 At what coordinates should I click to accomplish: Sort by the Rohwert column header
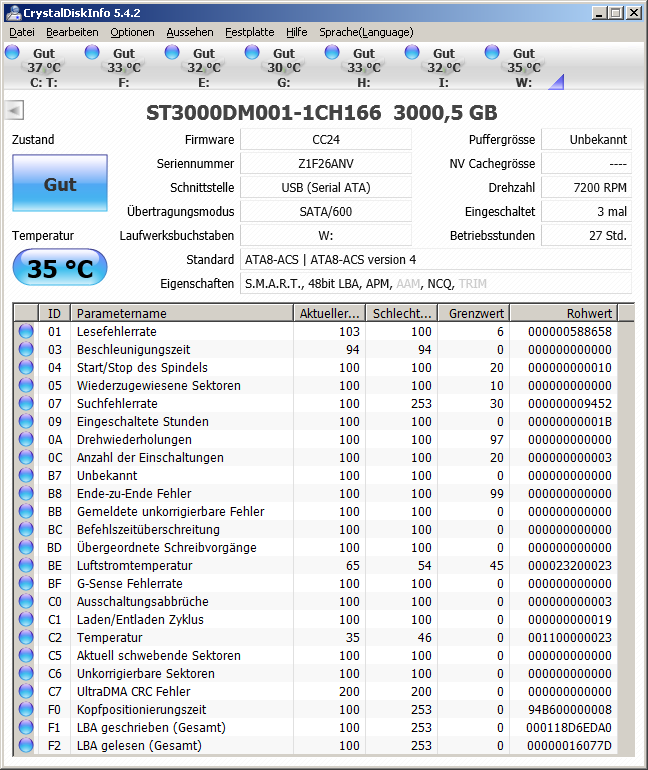coord(564,313)
